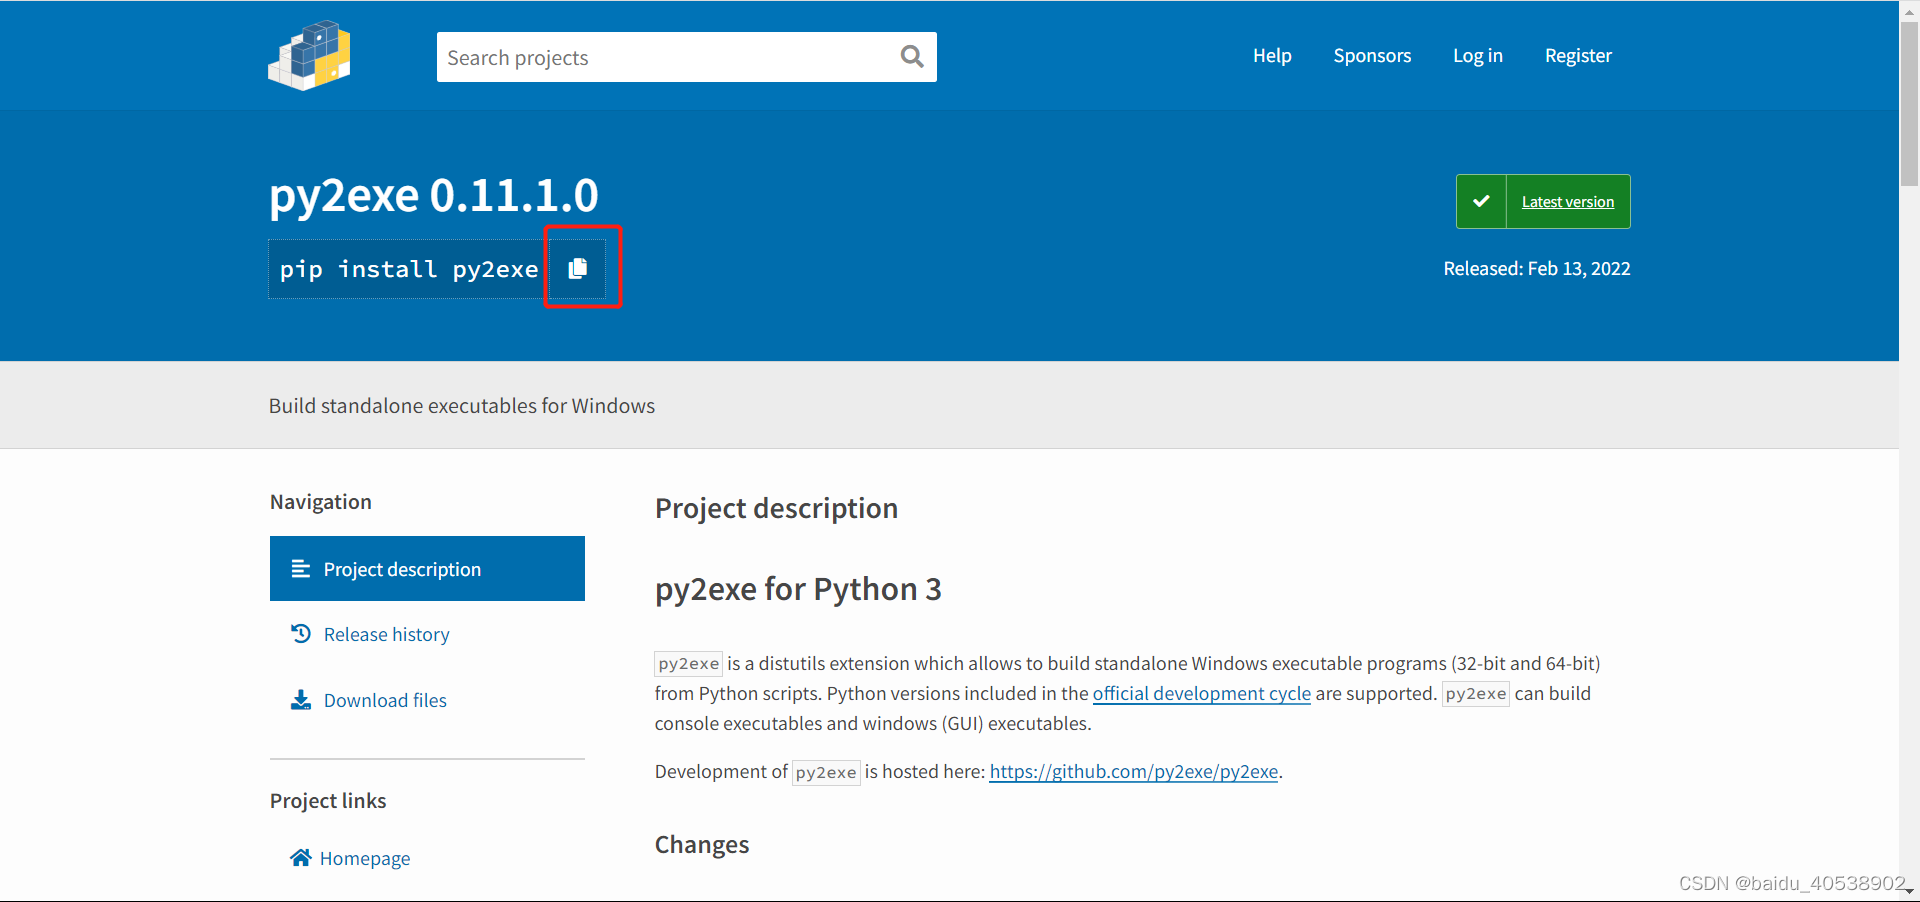Switch to Download files section

coord(384,699)
